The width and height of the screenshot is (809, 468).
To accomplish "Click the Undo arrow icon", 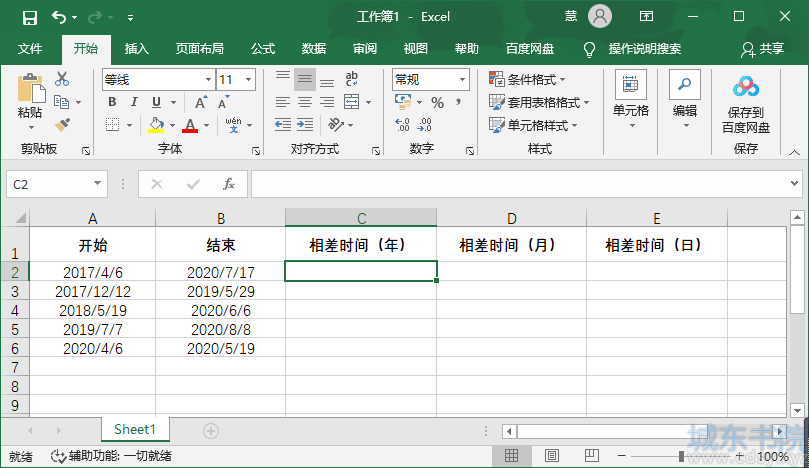I will click(58, 18).
